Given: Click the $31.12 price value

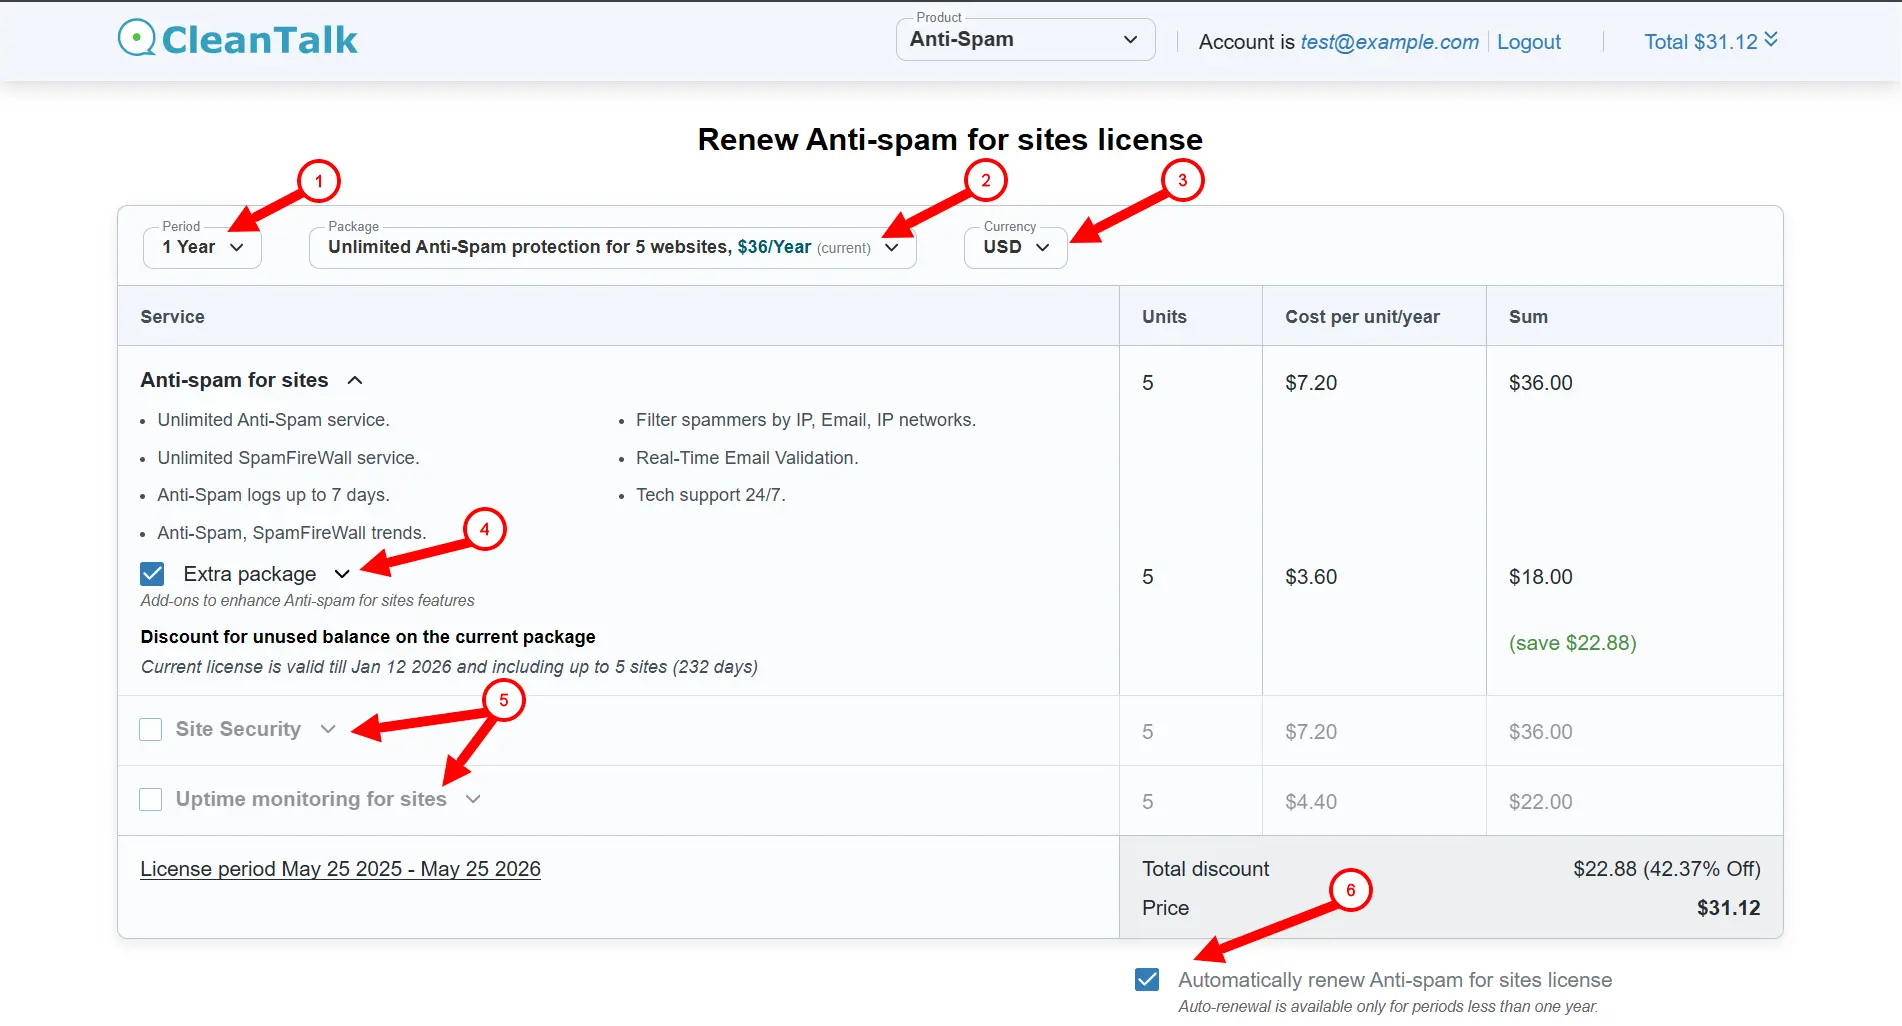Looking at the screenshot, I should click(x=1728, y=908).
